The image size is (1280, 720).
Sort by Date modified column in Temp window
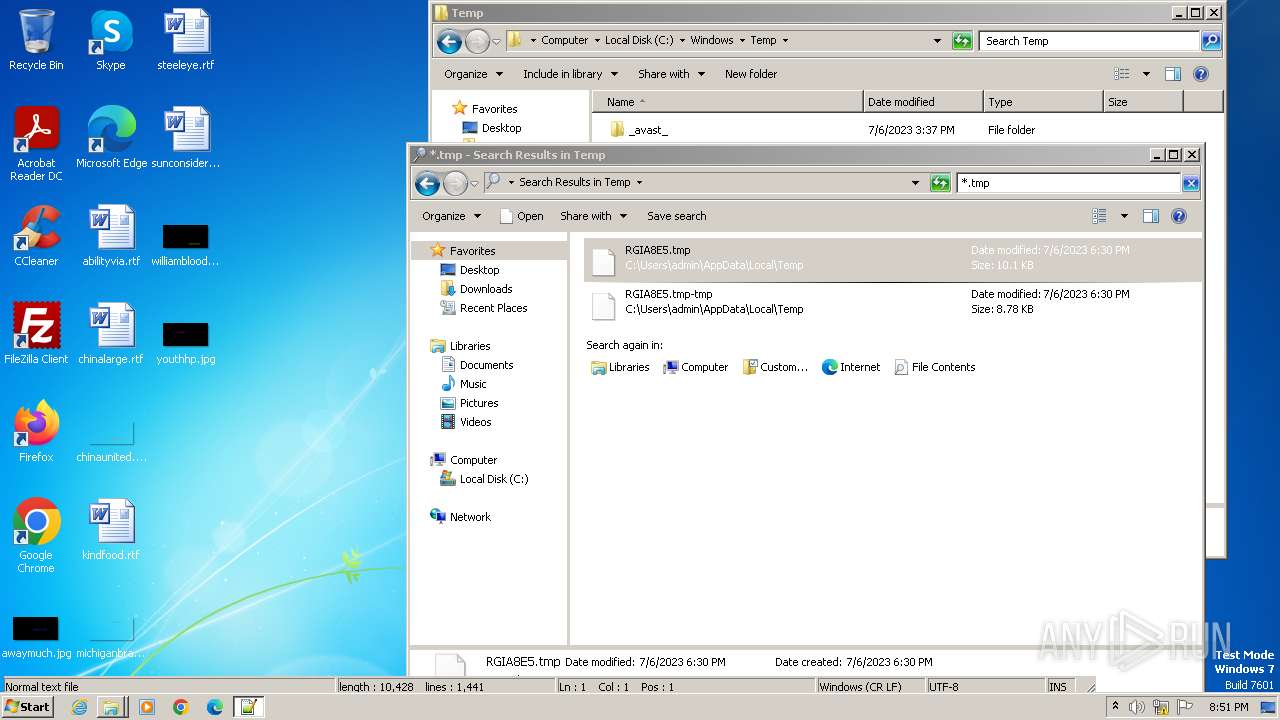pos(923,102)
